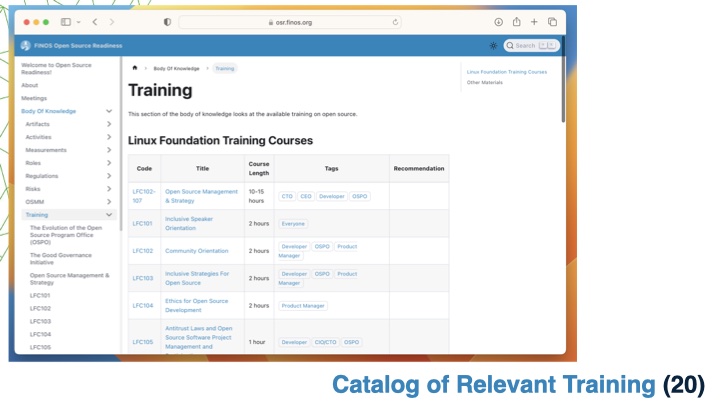The image size is (720, 405).
Task: Expand the Regulations section chevron
Action: point(109,176)
